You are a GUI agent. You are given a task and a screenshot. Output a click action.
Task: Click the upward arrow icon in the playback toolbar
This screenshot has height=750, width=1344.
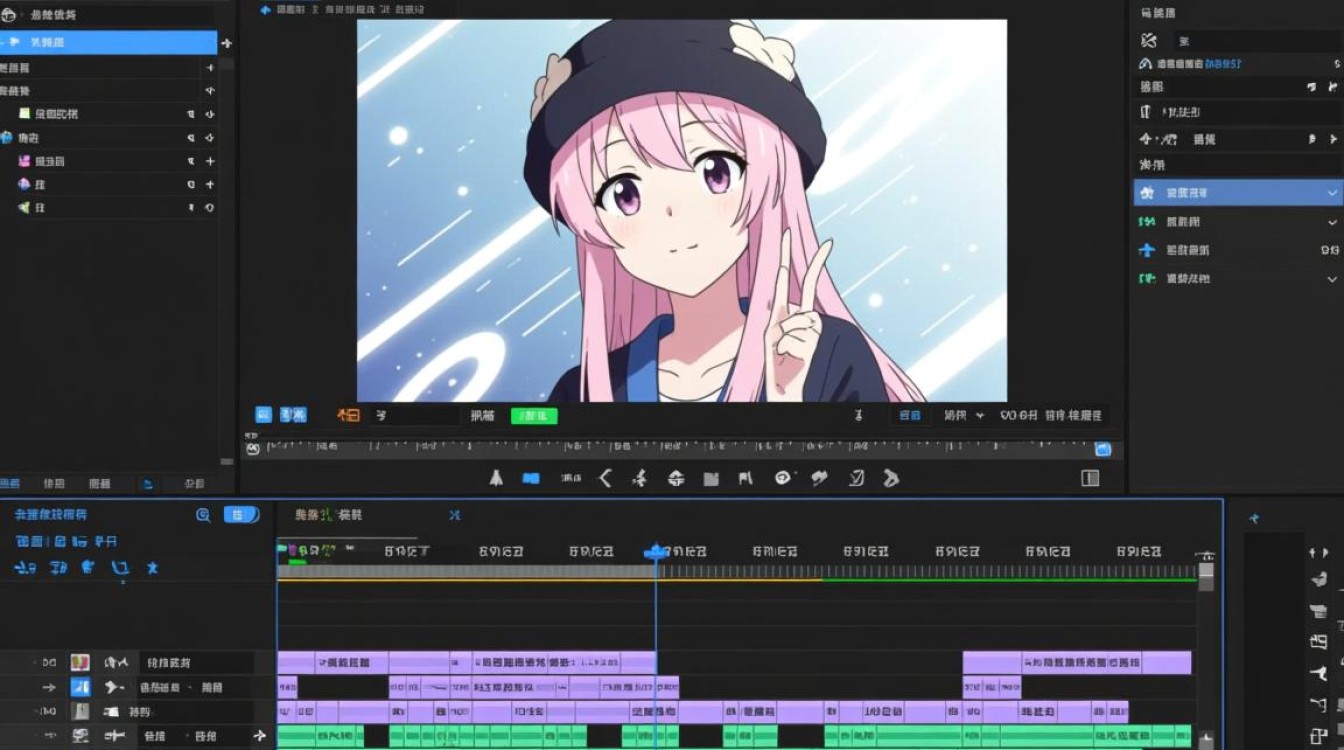click(x=496, y=479)
